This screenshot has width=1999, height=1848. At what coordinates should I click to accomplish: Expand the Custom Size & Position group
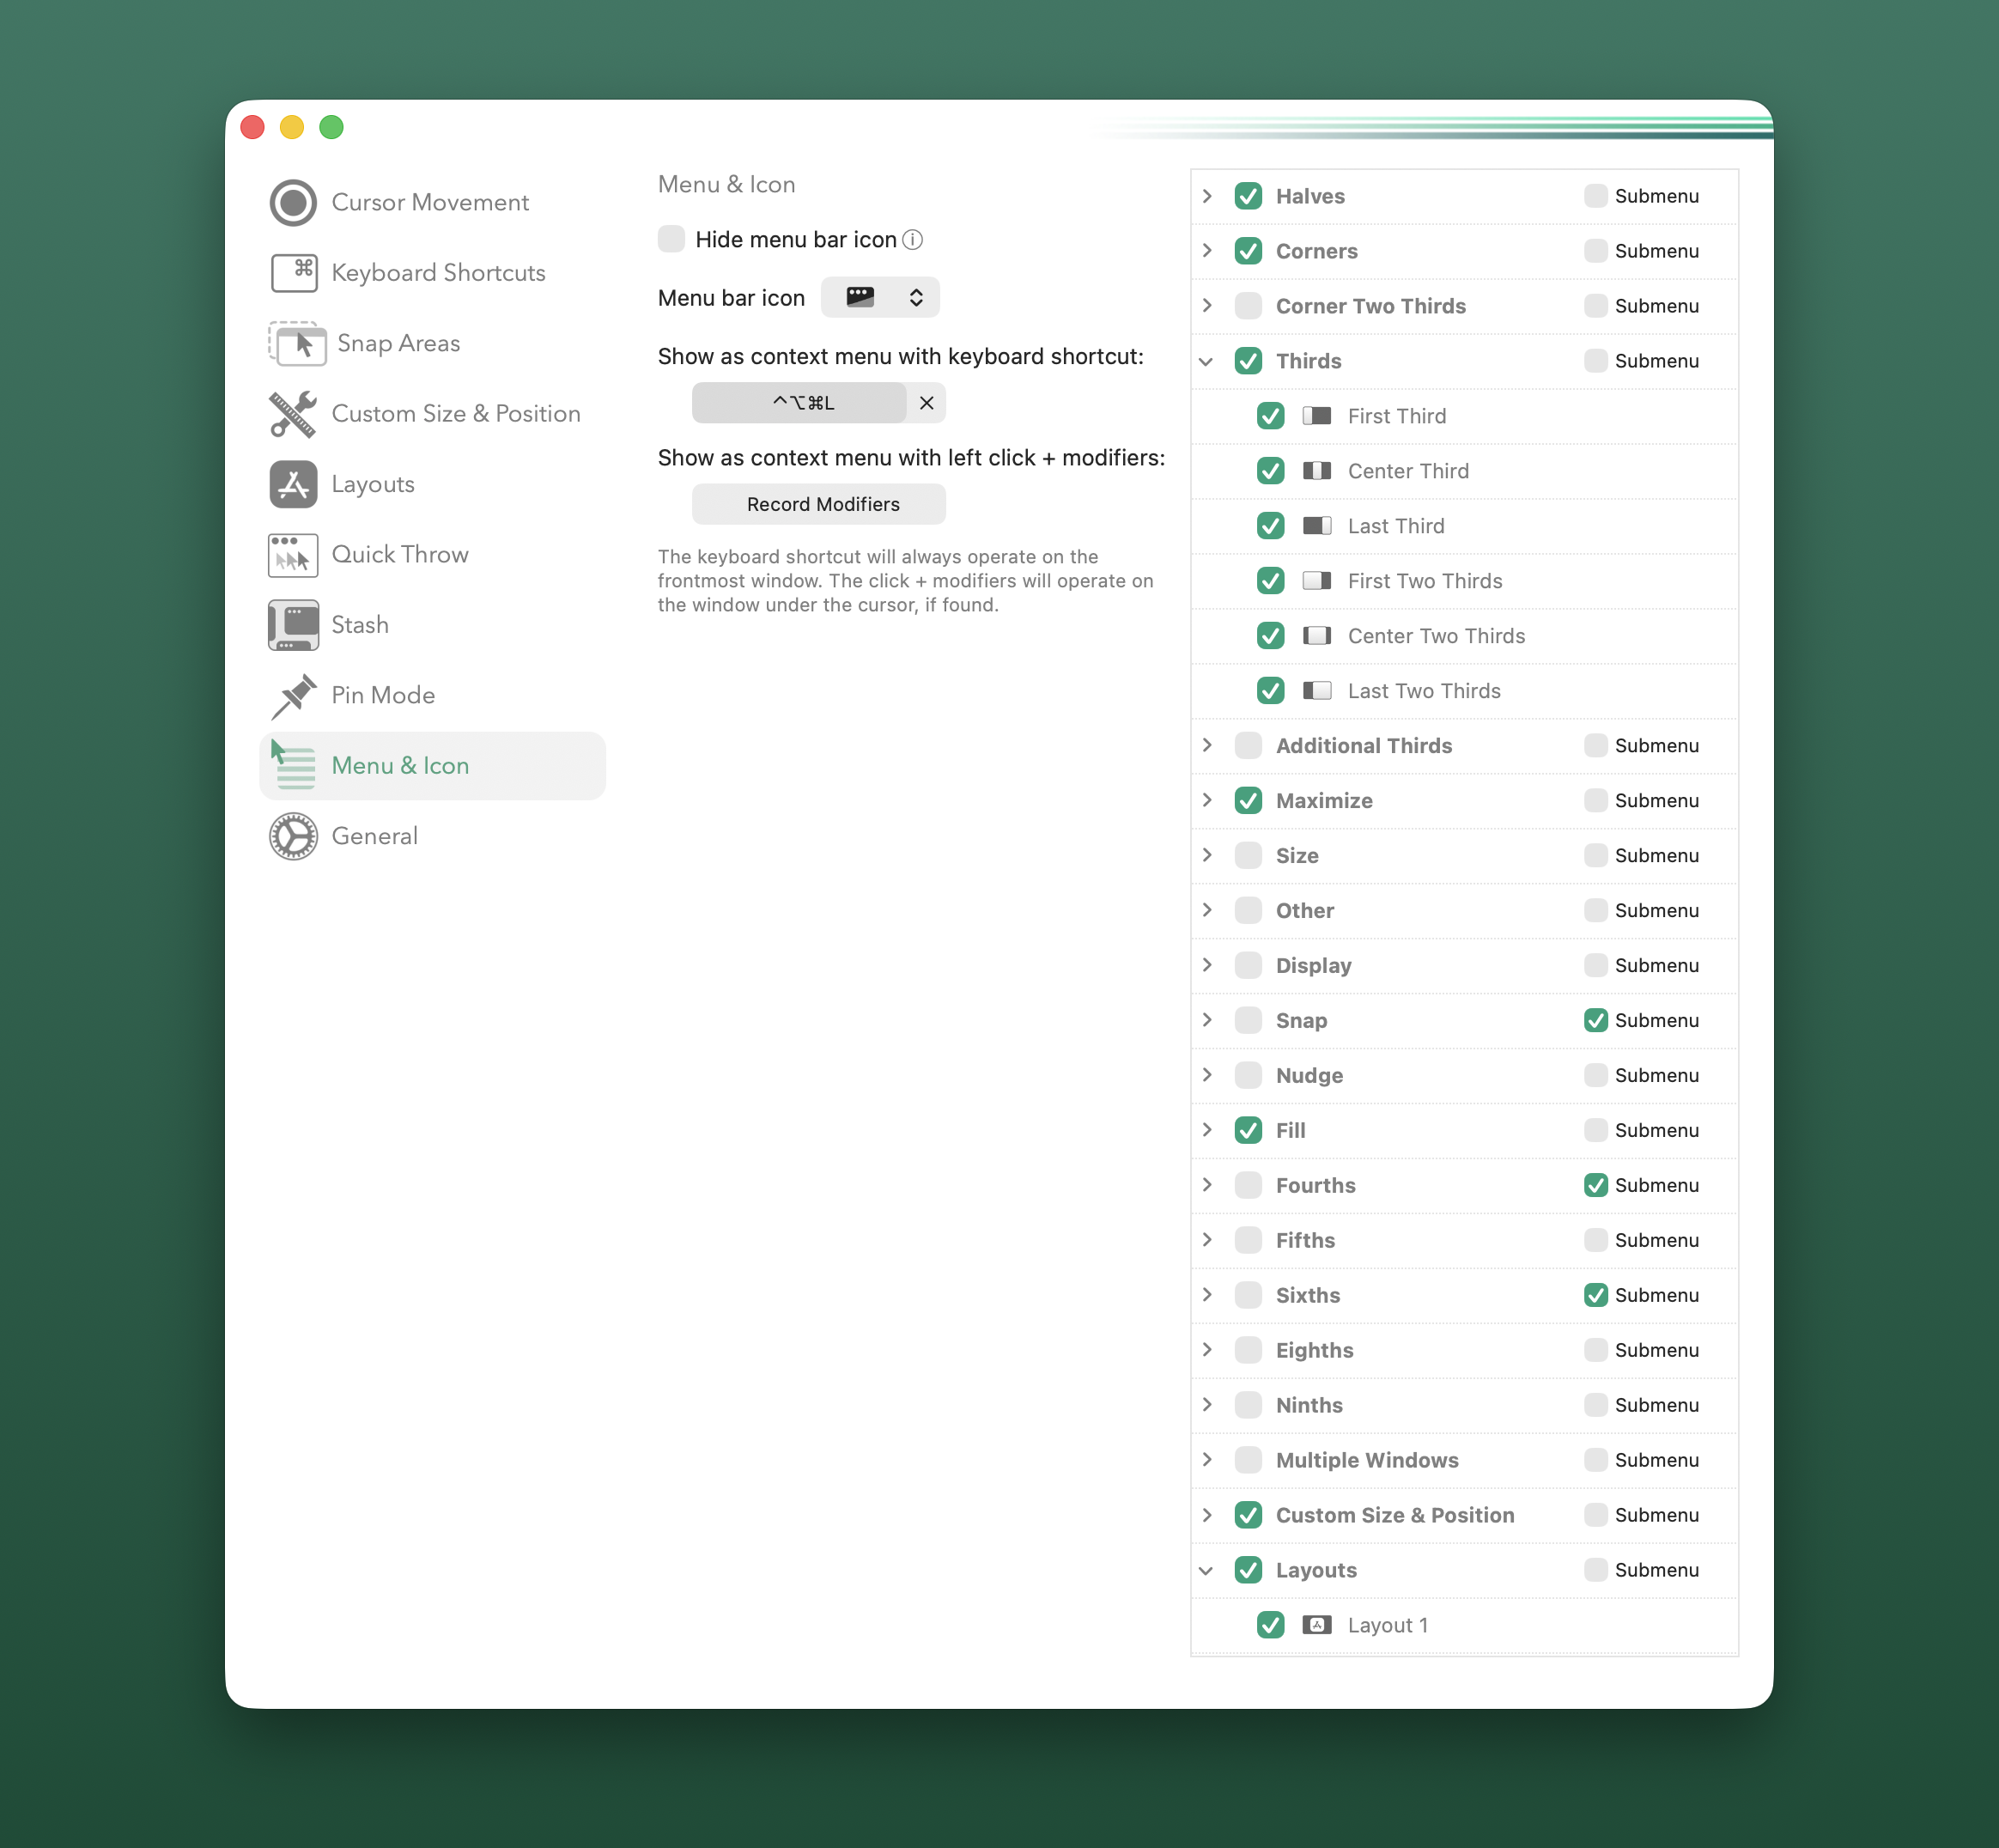click(1207, 1515)
